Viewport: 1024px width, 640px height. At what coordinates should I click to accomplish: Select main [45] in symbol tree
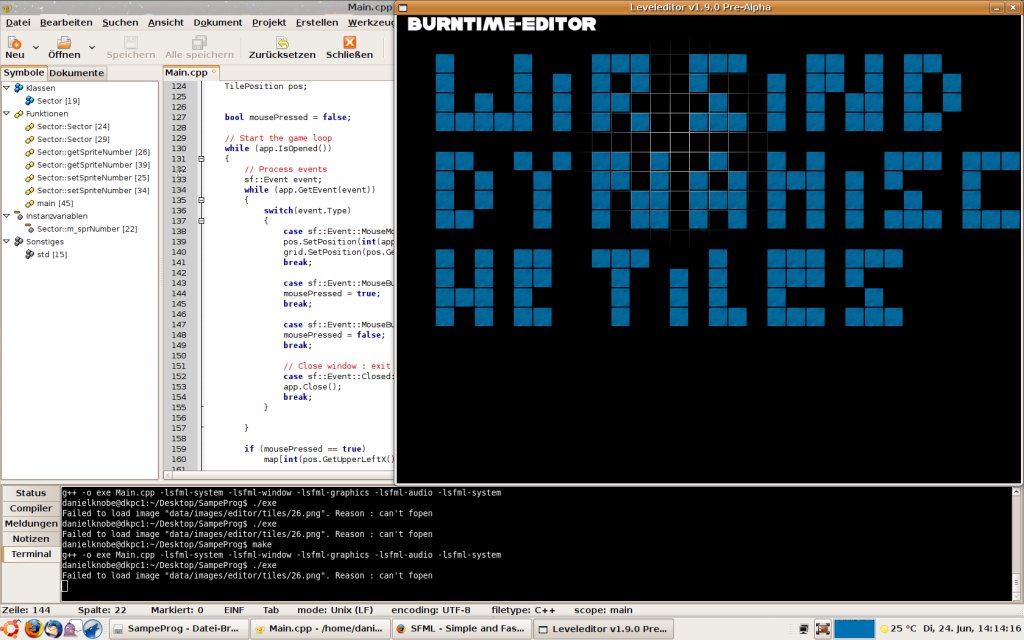pyautogui.click(x=55, y=203)
